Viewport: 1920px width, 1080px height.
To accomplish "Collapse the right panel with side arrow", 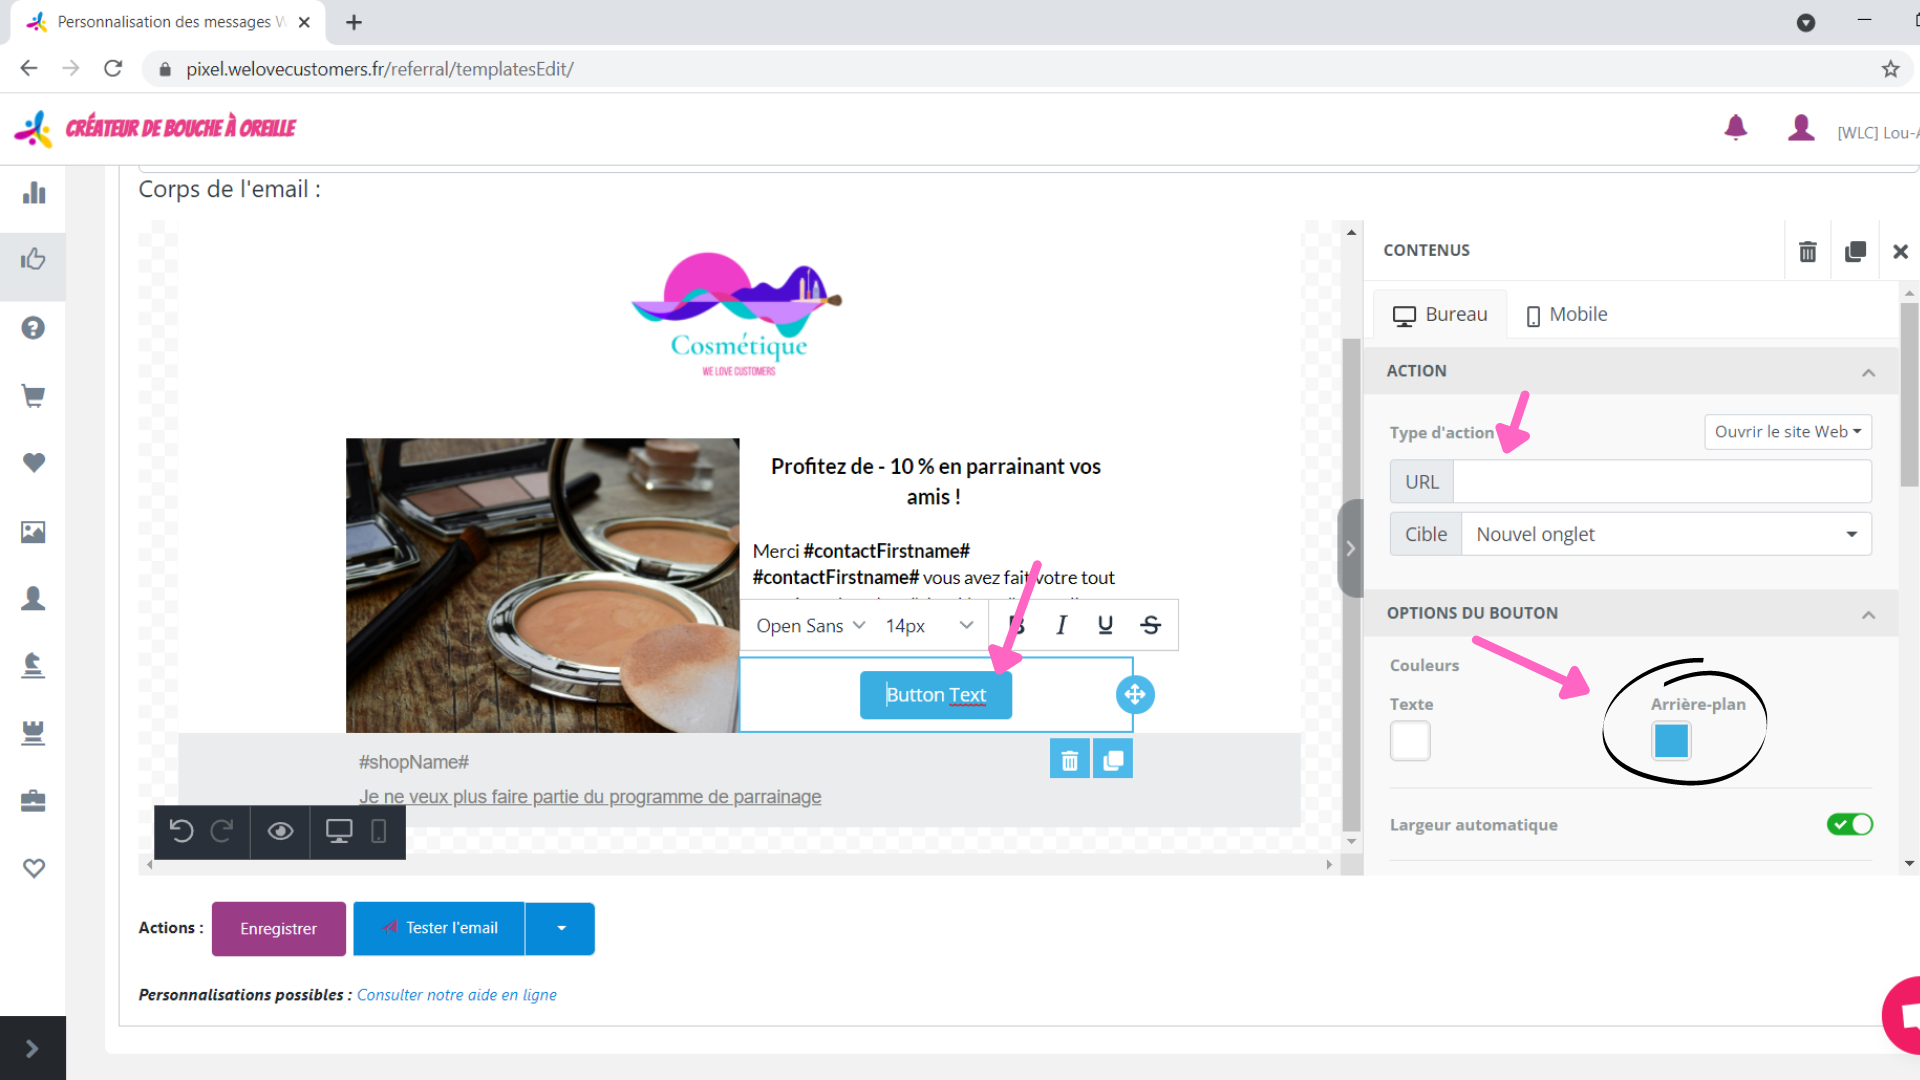I will 1350,548.
